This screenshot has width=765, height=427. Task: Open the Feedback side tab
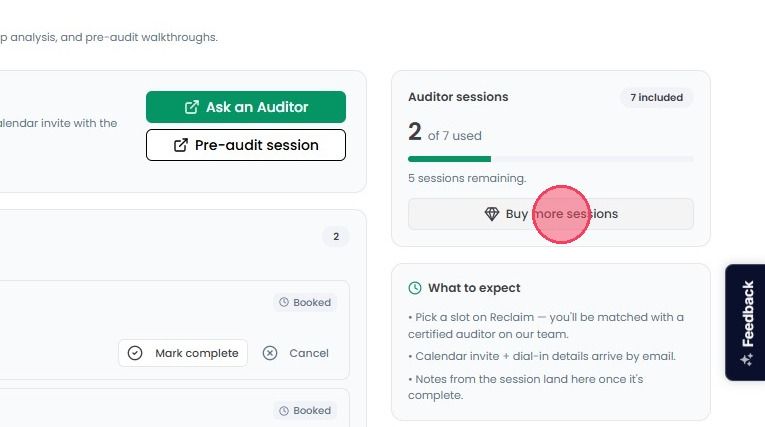(x=745, y=322)
